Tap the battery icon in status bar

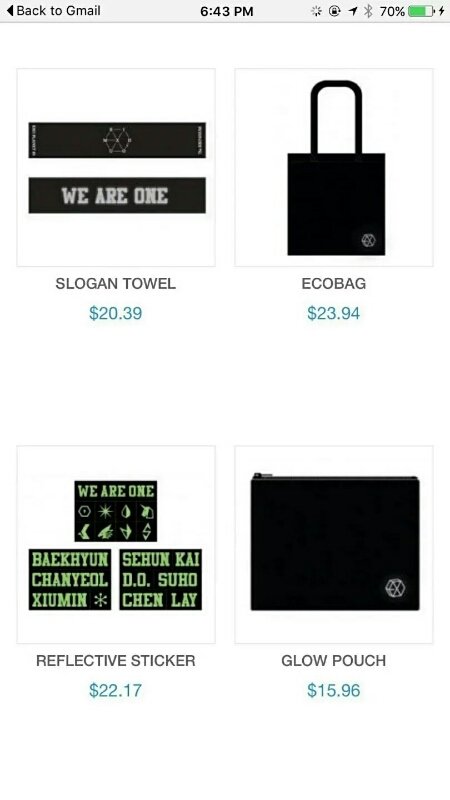(422, 11)
